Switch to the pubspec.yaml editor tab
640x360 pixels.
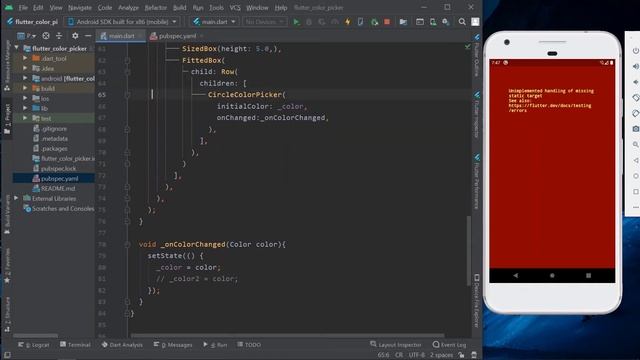pos(177,36)
